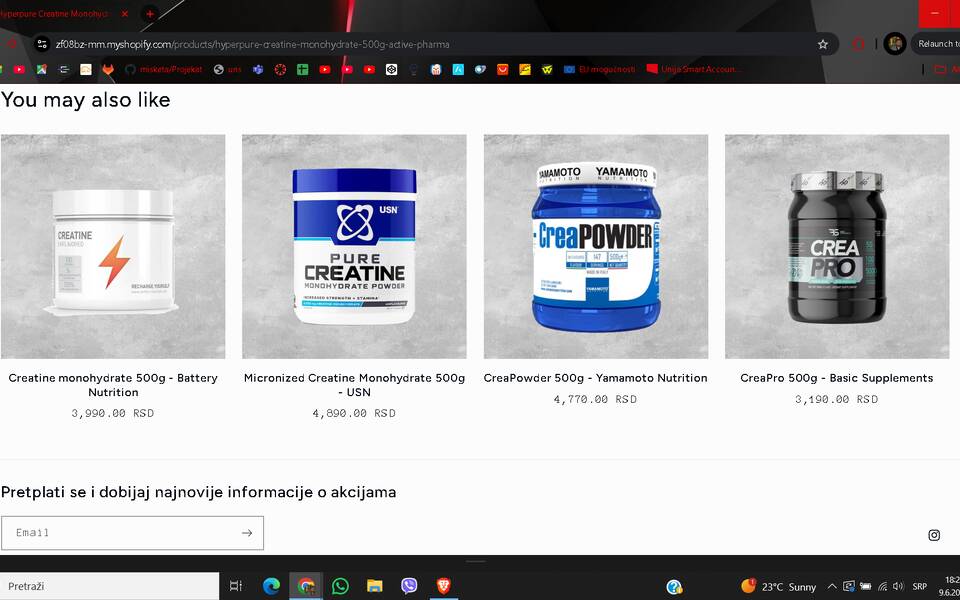Open WhatsApp from the taskbar
The image size is (960, 600).
click(340, 586)
